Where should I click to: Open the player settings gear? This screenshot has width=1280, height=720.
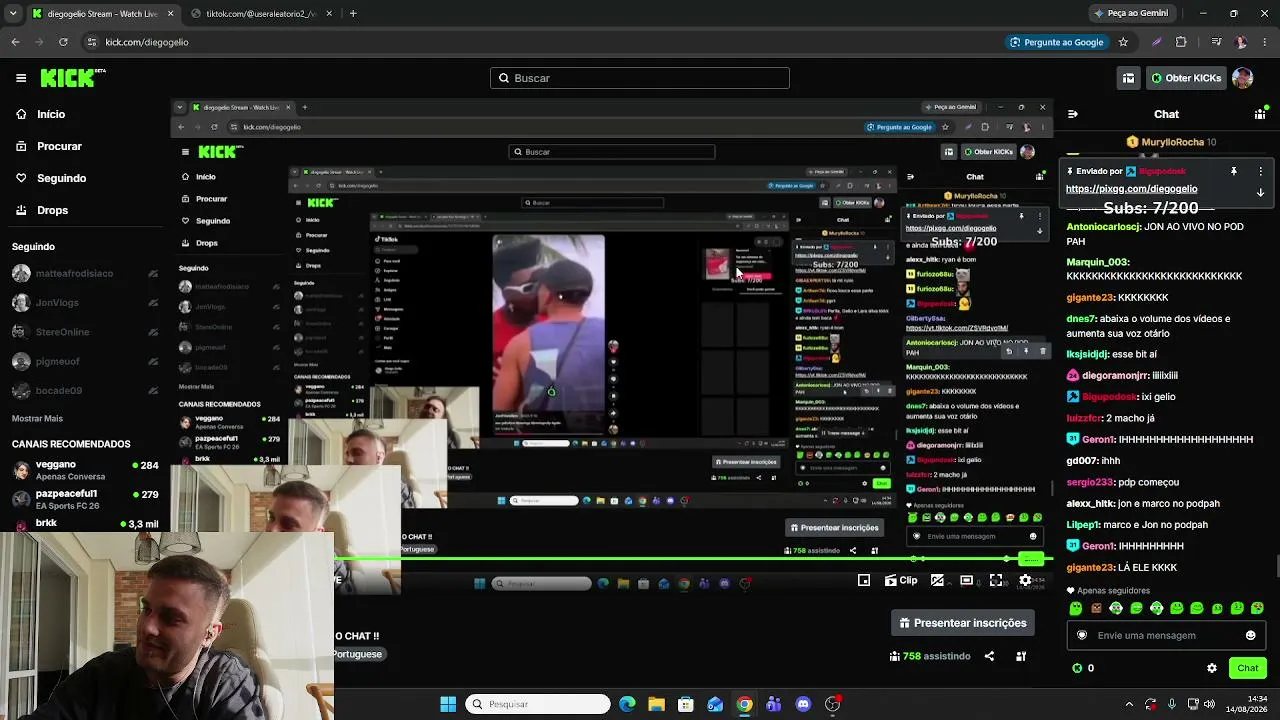[1025, 580]
